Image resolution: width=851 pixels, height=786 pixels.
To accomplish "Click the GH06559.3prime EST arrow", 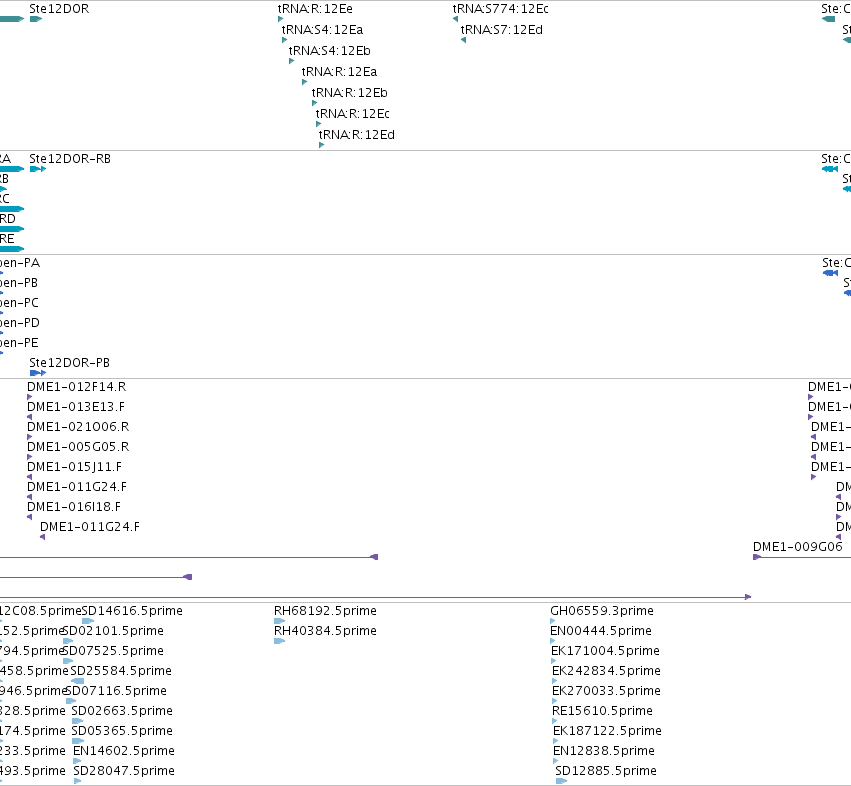I will coord(553,621).
